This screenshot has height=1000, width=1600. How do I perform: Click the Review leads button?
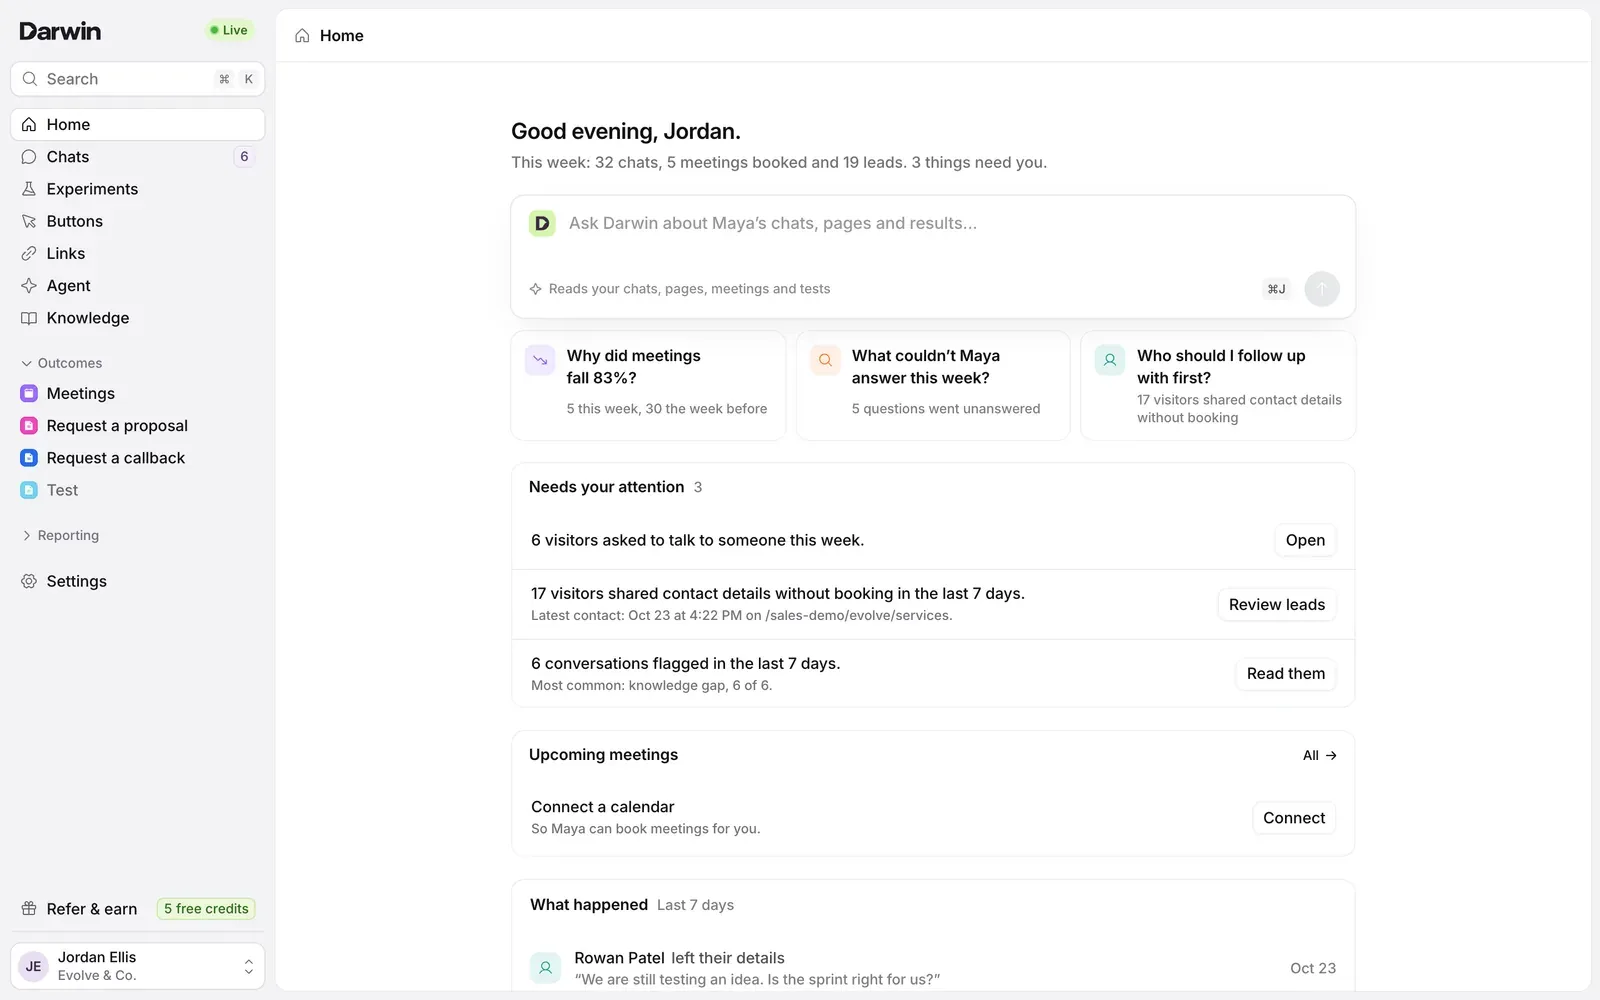(1277, 605)
